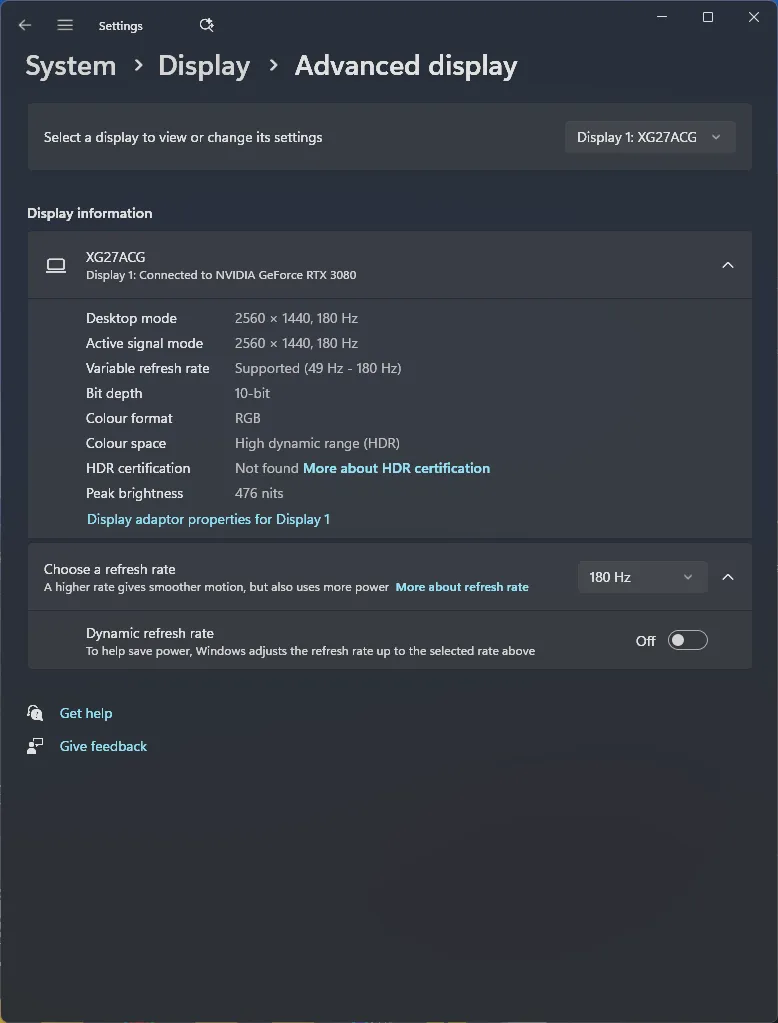778x1023 pixels.
Task: Collapse the Choose a refresh rate section
Action: [x=728, y=577]
